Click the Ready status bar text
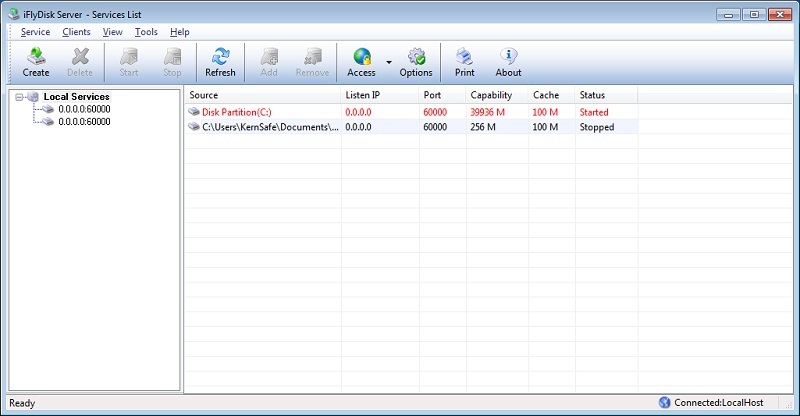Screen dimensions: 800x416 coord(22,403)
